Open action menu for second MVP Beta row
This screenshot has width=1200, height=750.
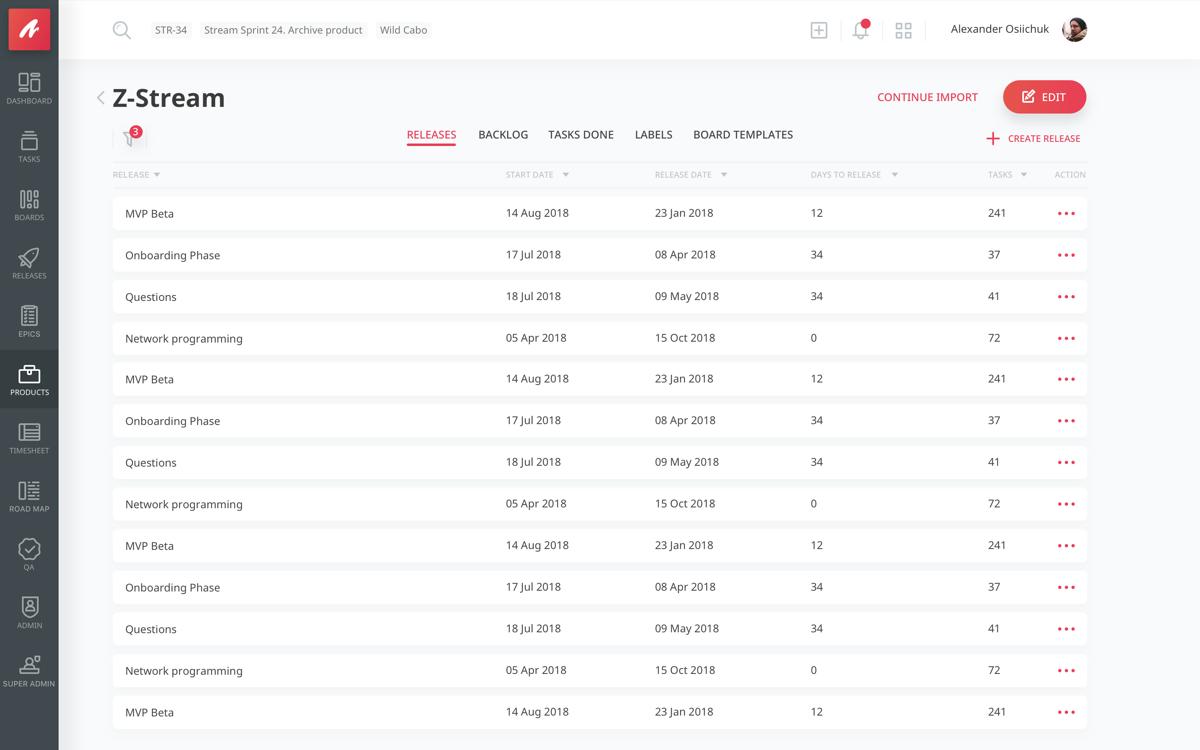click(x=1066, y=379)
